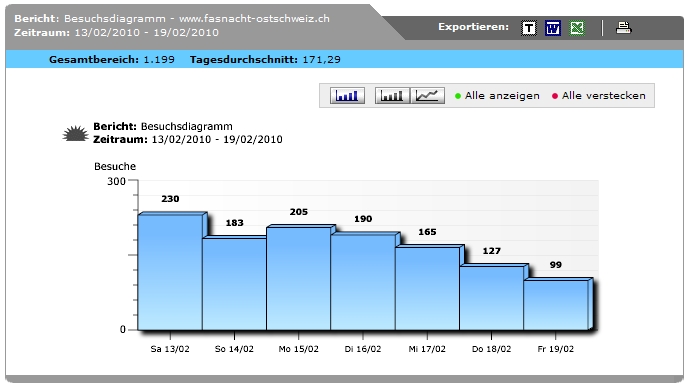Viewport: 689px width, 388px height.
Task: Click axis label Sa 13/02
Action: [170, 349]
